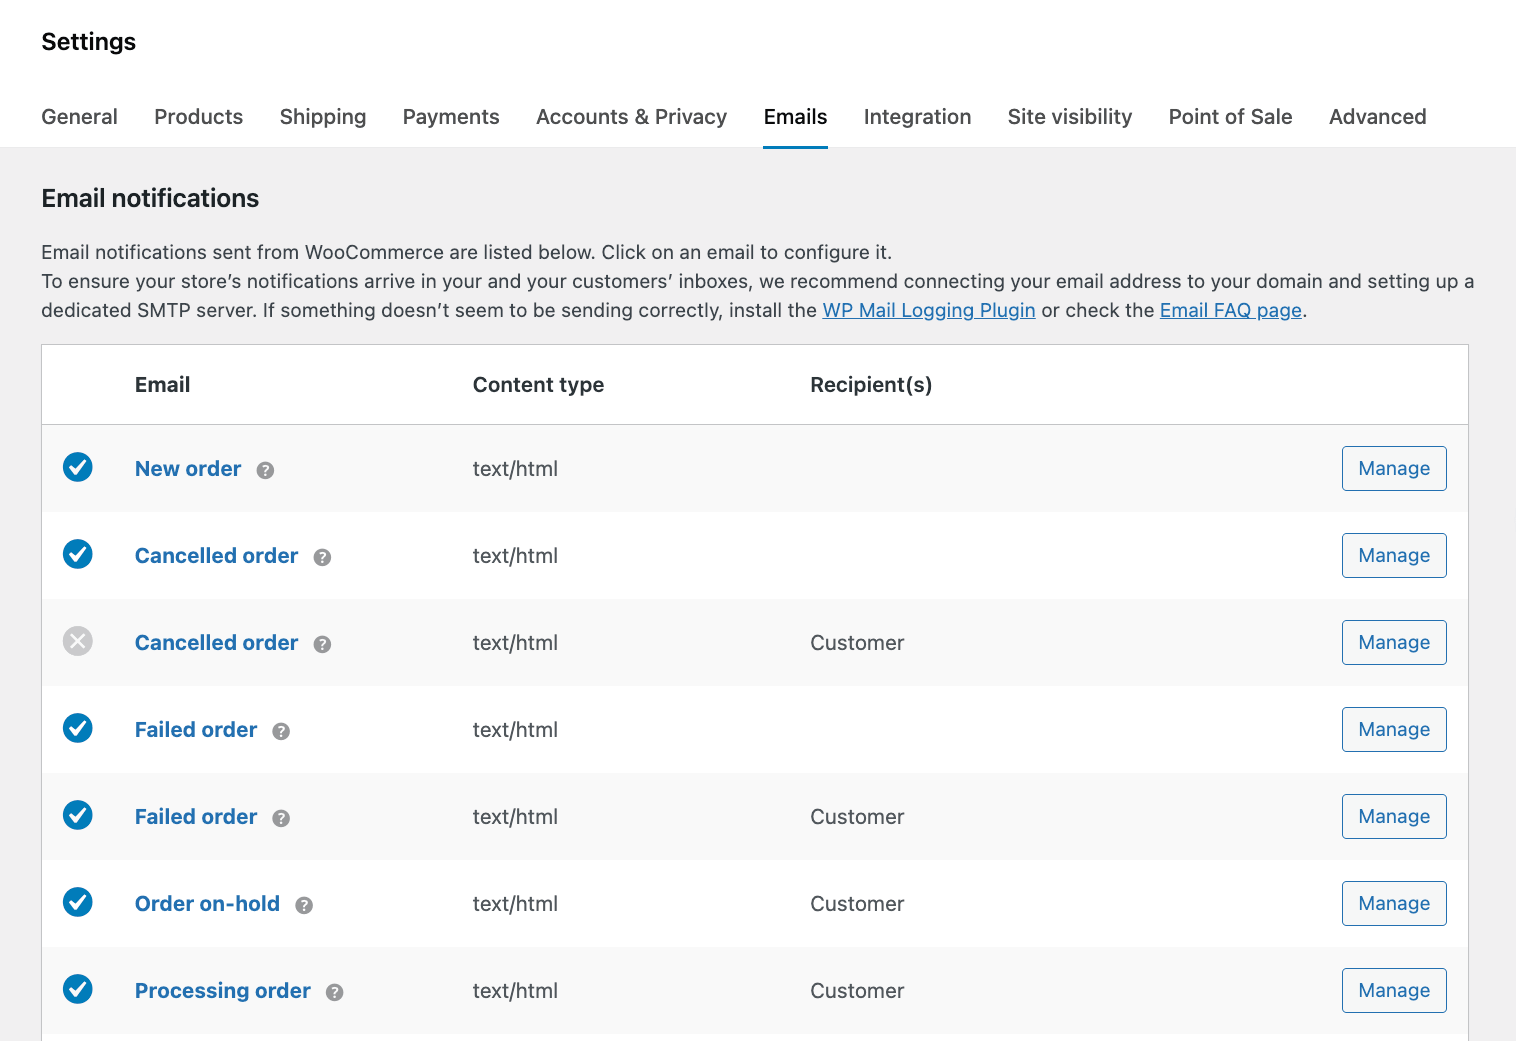
Task: Click the help icon next to Order on-hold
Action: point(304,906)
